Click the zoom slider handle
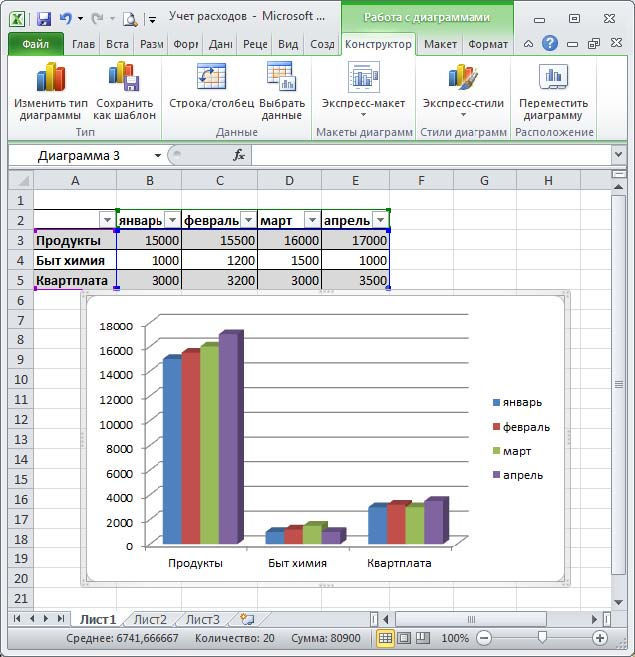Screen dimensions: 635x657 point(542,638)
